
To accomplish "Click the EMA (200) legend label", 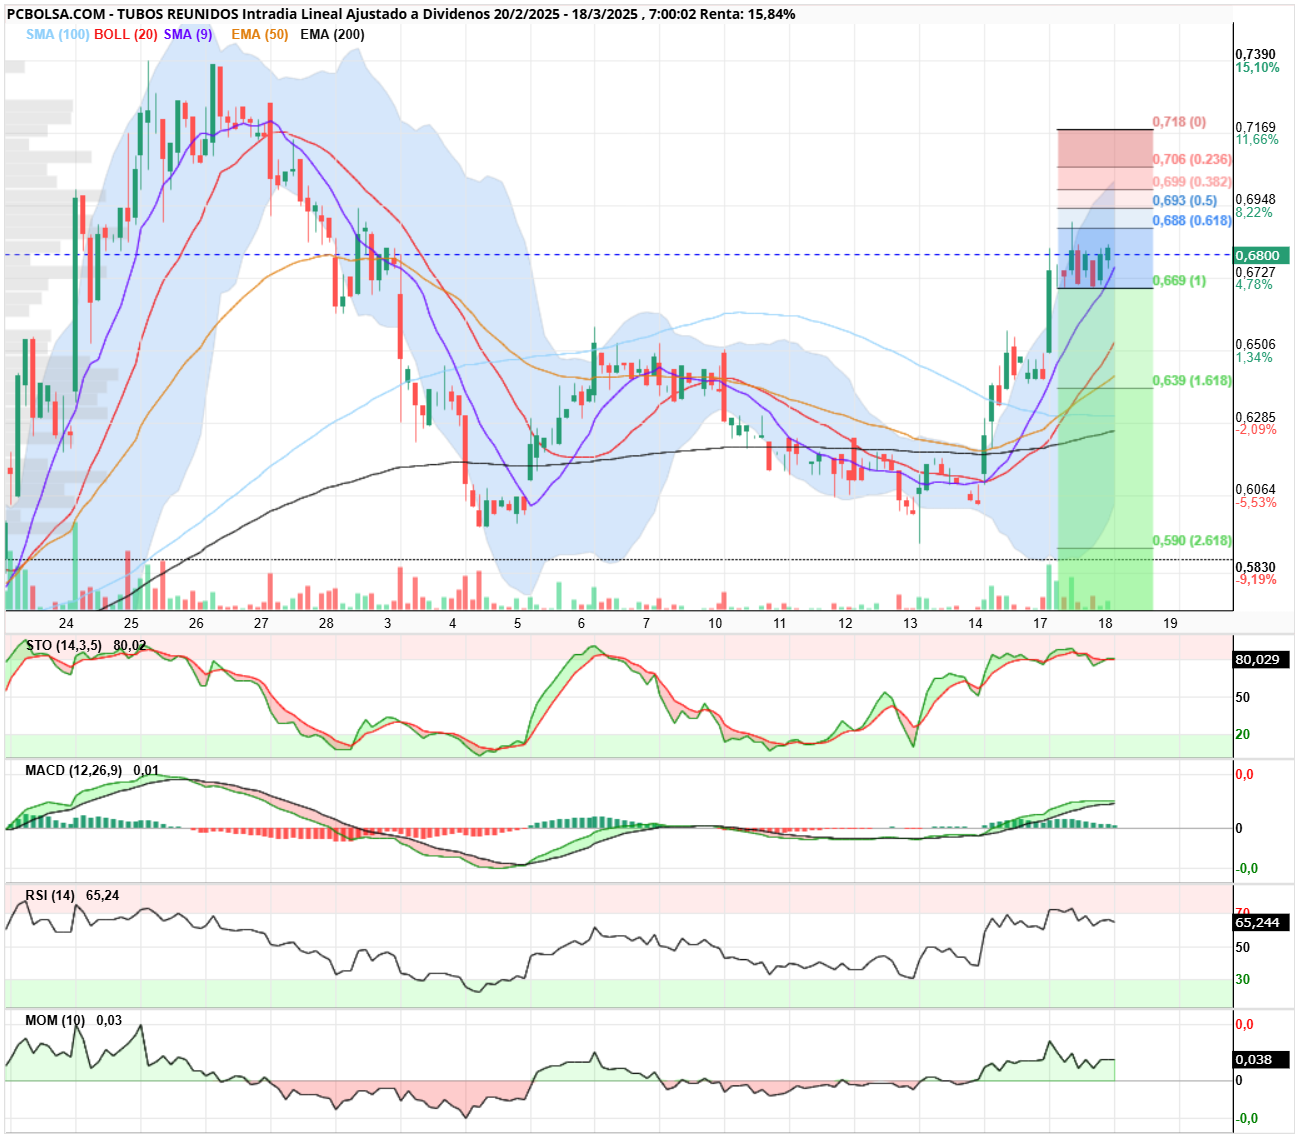I will point(332,34).
